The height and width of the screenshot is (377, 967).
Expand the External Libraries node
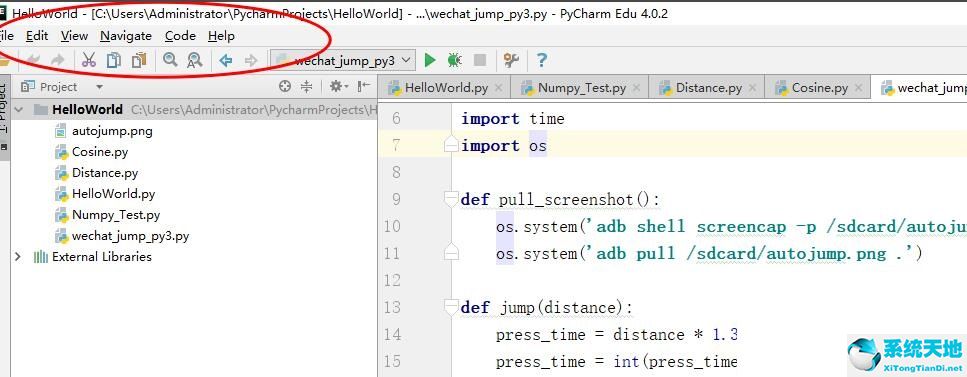click(17, 257)
